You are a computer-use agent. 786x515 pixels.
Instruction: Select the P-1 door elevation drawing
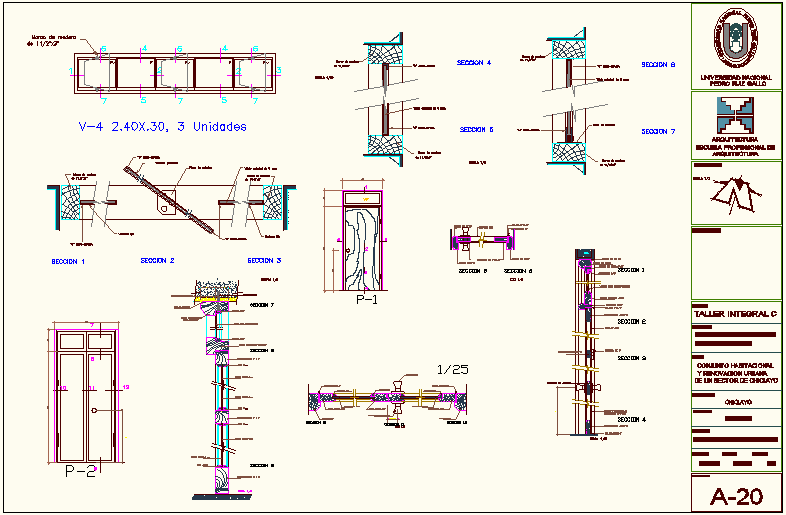(365, 239)
